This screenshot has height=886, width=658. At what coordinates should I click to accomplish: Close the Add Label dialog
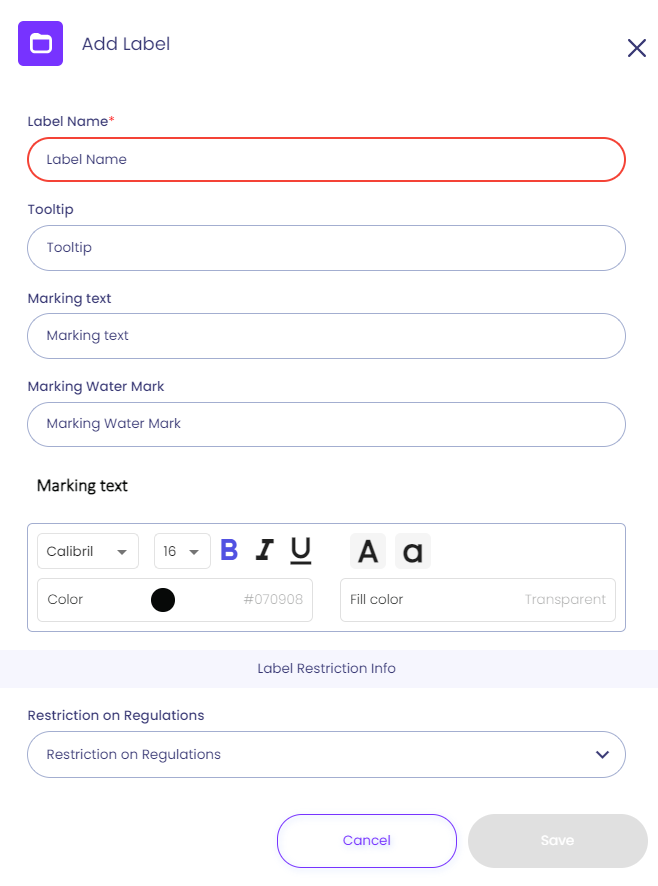click(636, 48)
